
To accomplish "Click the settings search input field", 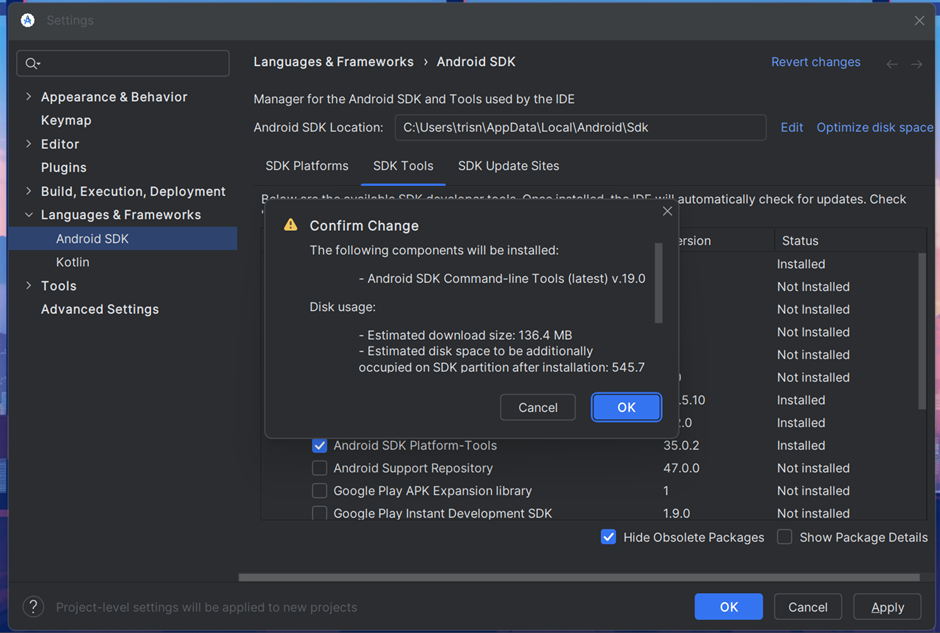I will (123, 64).
